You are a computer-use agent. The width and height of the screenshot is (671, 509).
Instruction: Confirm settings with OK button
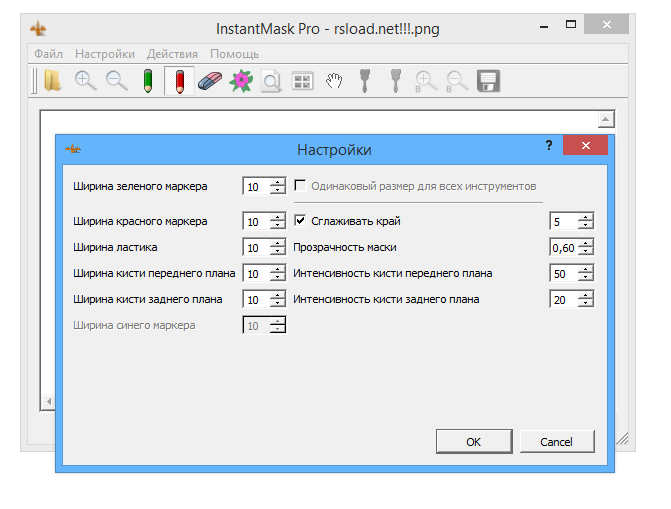(x=474, y=441)
